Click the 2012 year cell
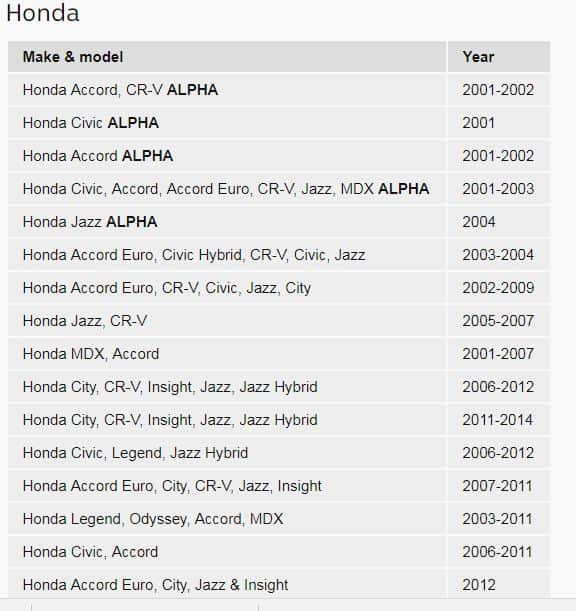The image size is (576, 611). (499, 585)
